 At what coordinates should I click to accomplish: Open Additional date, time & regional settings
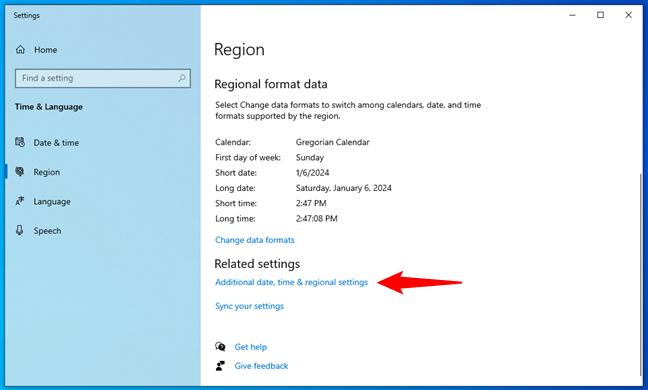[291, 282]
